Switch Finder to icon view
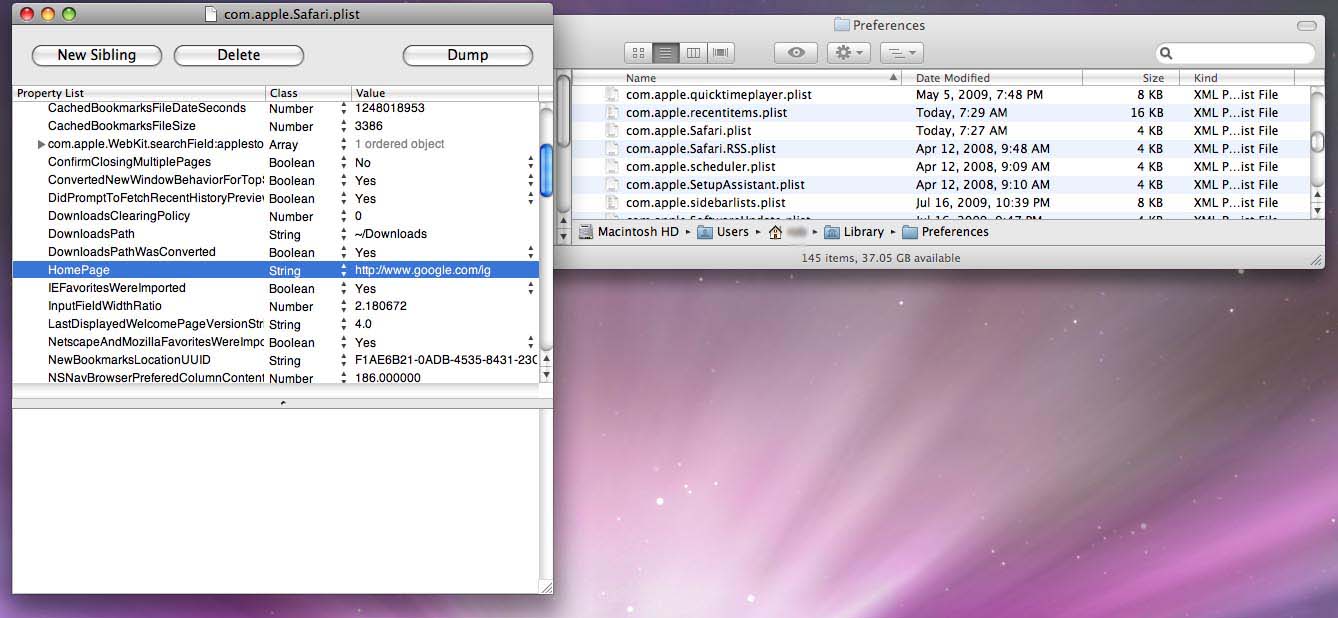Screen dimensions: 1338x618 [x=639, y=53]
